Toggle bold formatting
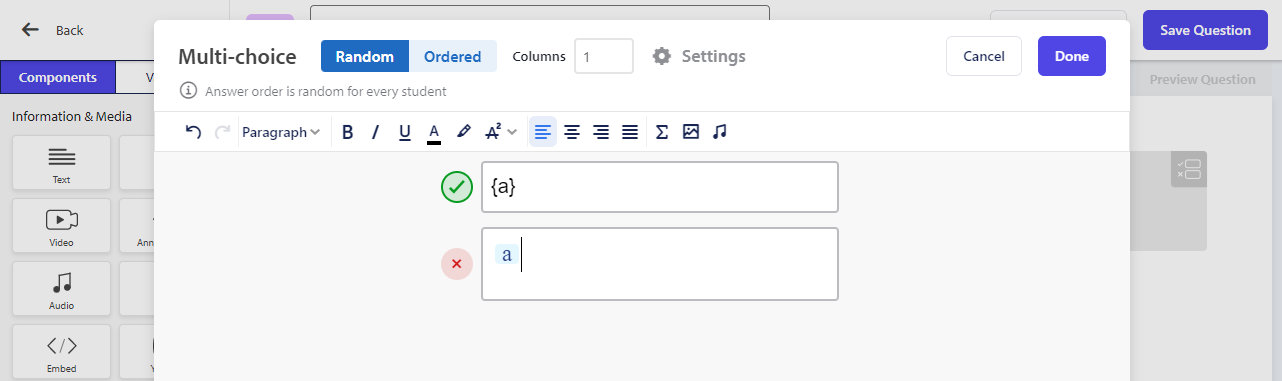 (347, 132)
